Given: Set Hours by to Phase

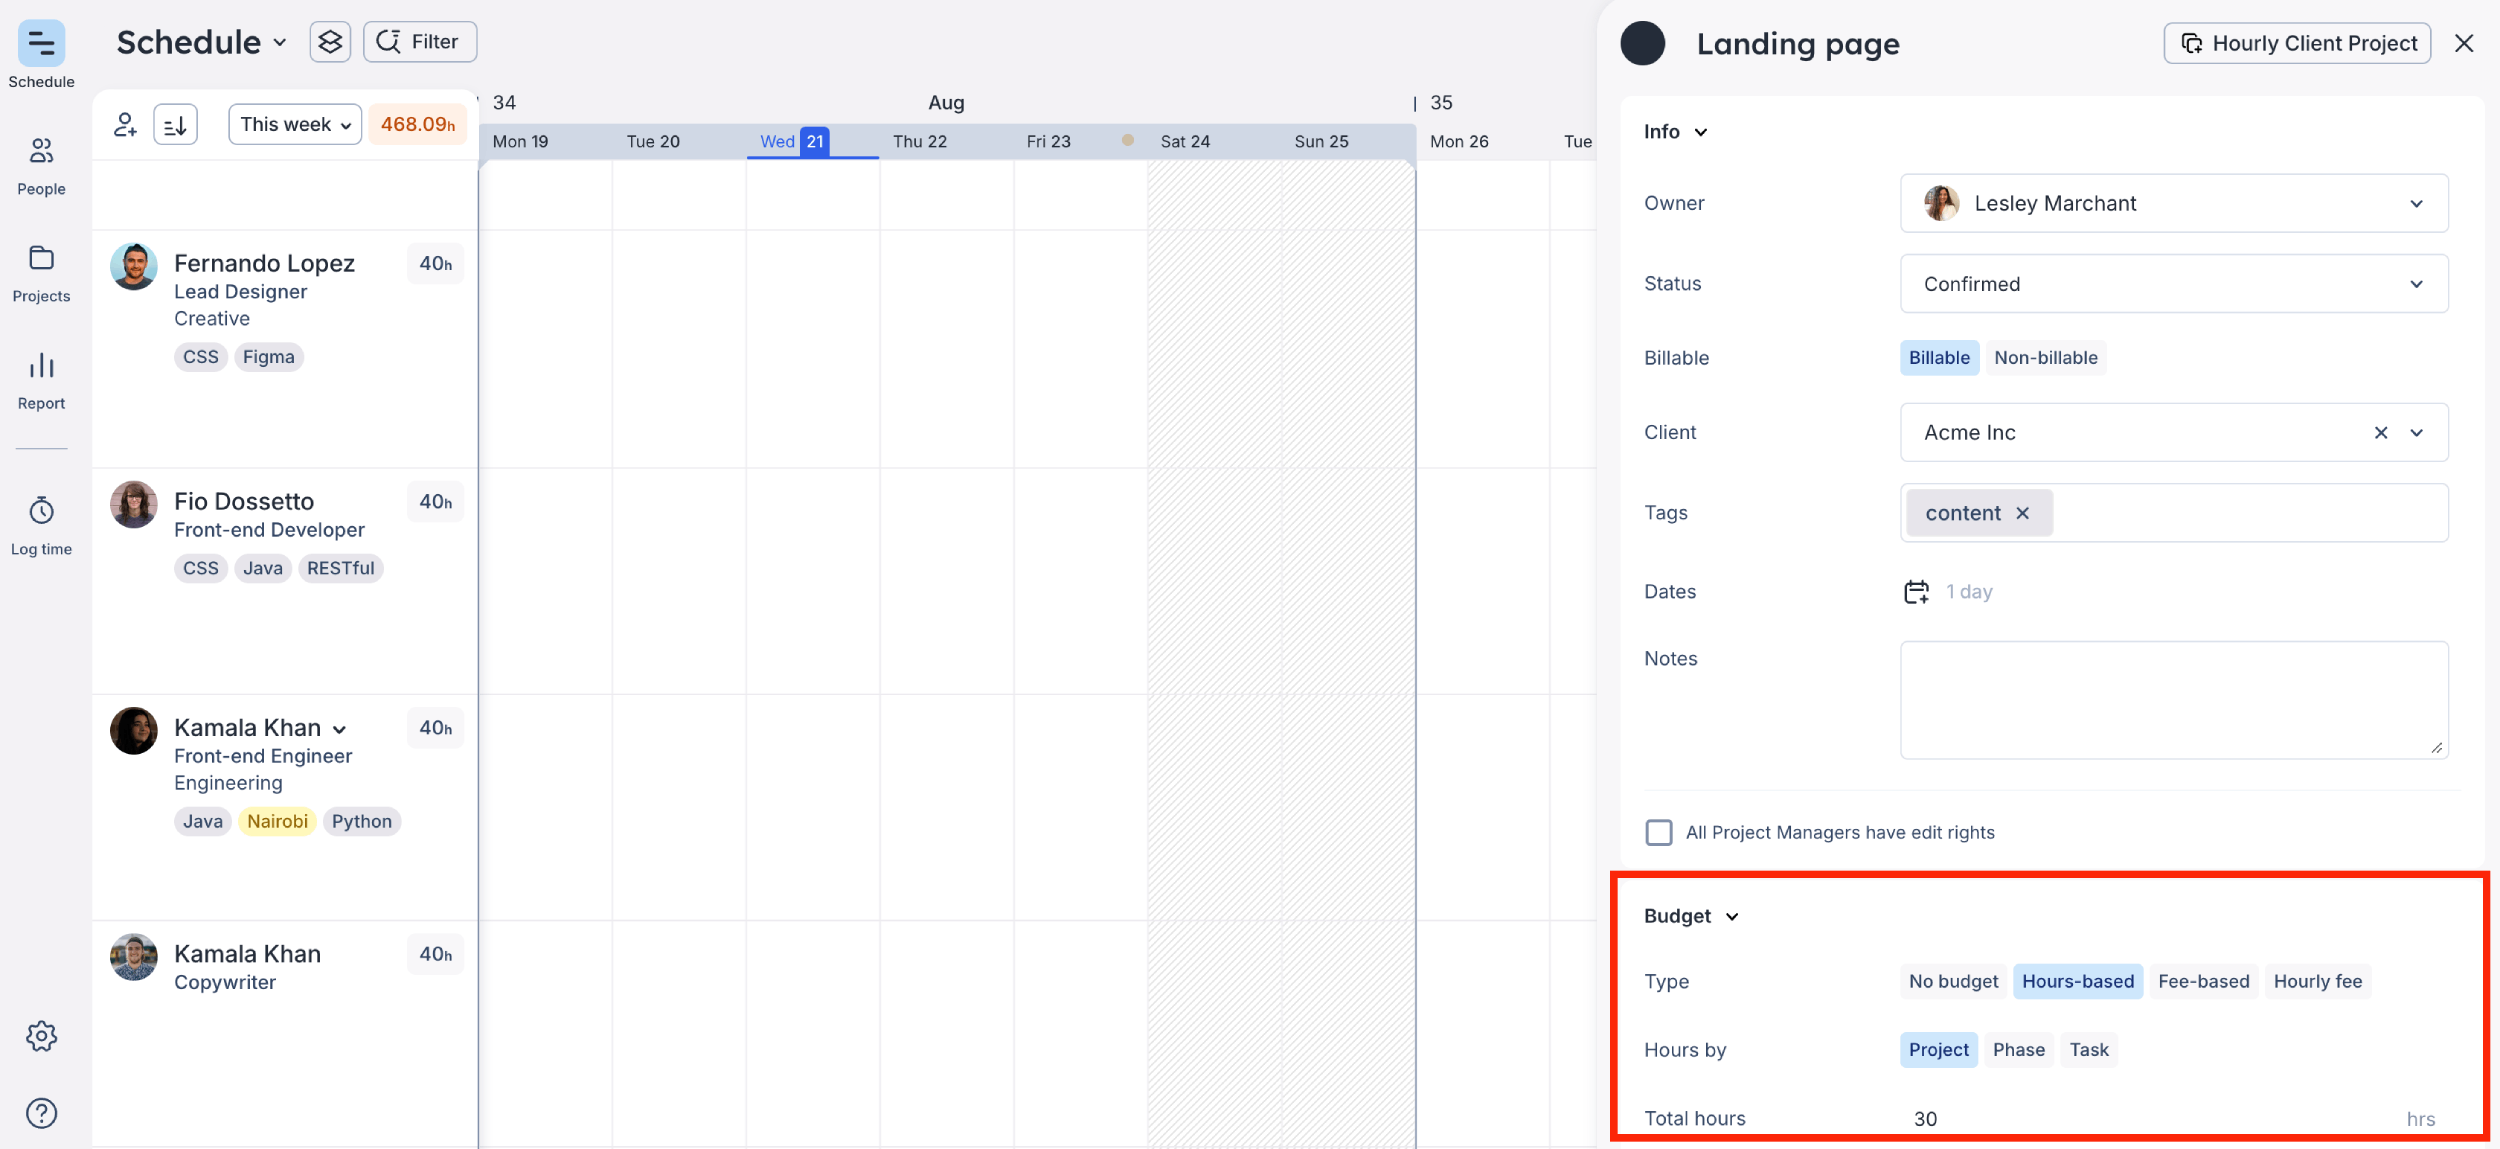Looking at the screenshot, I should click(2018, 1050).
